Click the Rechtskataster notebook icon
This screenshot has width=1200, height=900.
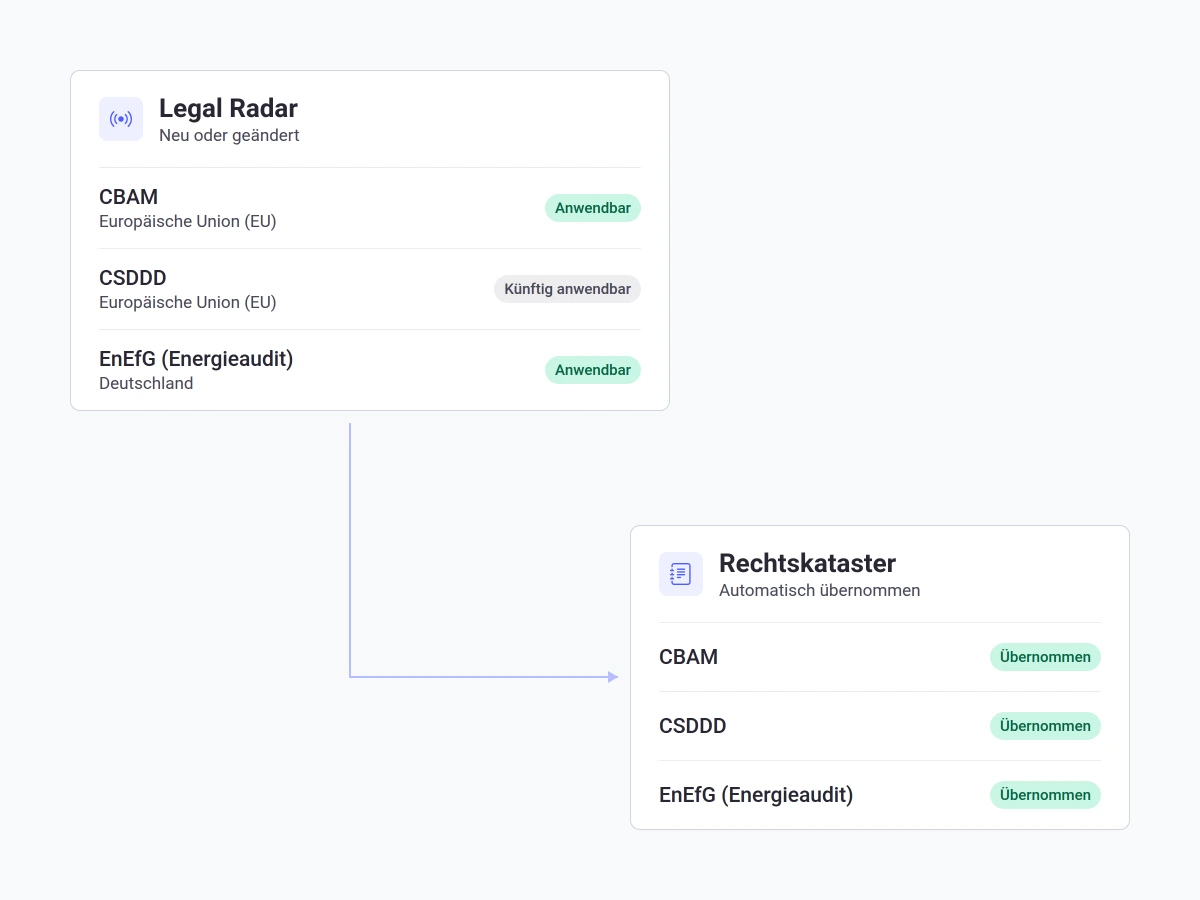coord(681,574)
